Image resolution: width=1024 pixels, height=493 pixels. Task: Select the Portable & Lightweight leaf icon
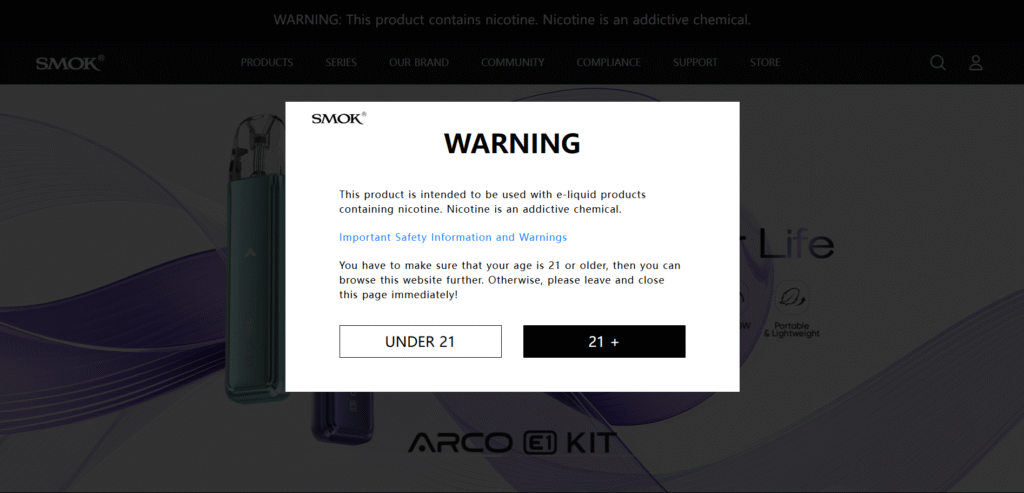[x=792, y=298]
